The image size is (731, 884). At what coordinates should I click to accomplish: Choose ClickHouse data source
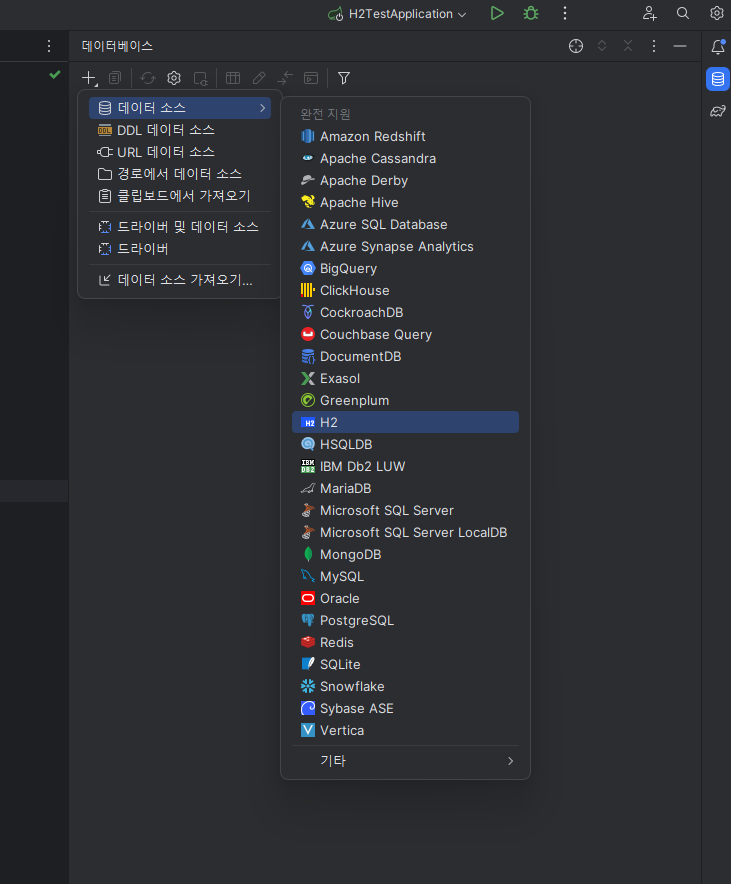pyautogui.click(x=405, y=290)
